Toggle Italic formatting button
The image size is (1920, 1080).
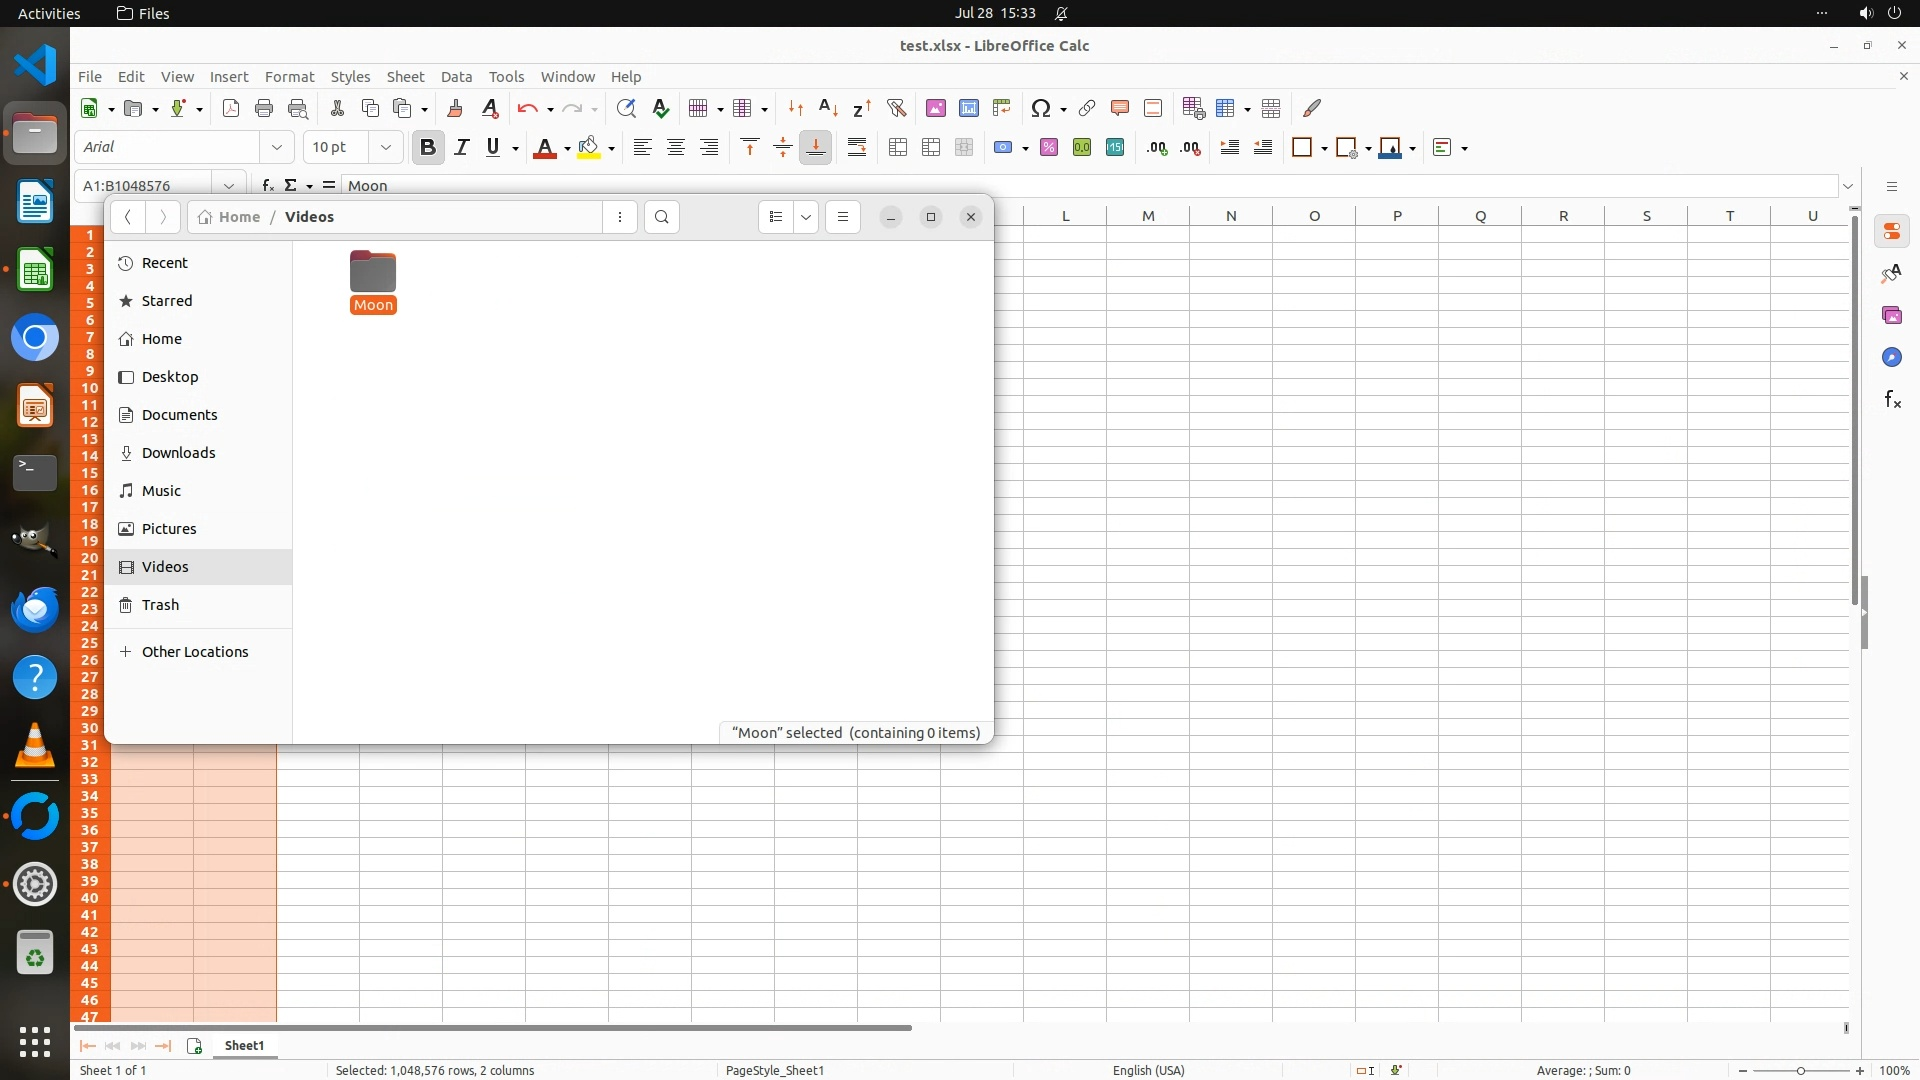click(461, 147)
